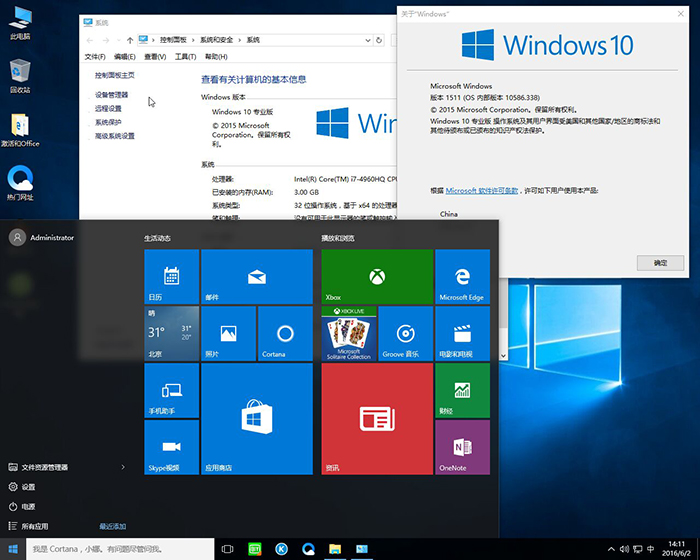The height and width of the screenshot is (560, 700).
Task: Open the Xbox tile
Action: tap(377, 277)
